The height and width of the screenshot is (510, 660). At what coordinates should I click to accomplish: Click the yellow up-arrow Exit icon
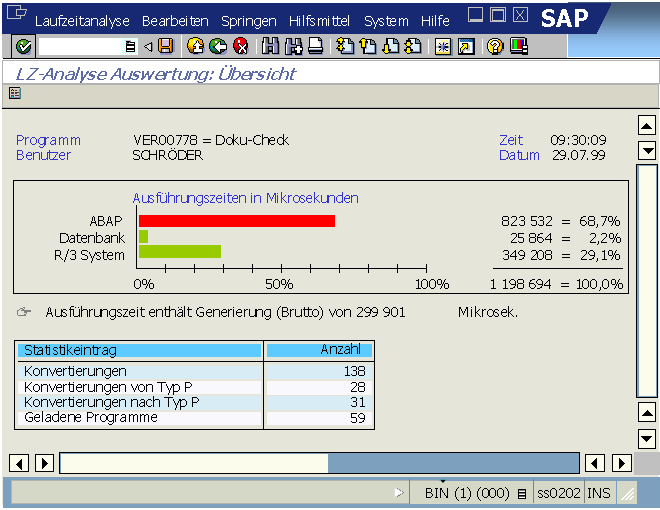pos(195,46)
